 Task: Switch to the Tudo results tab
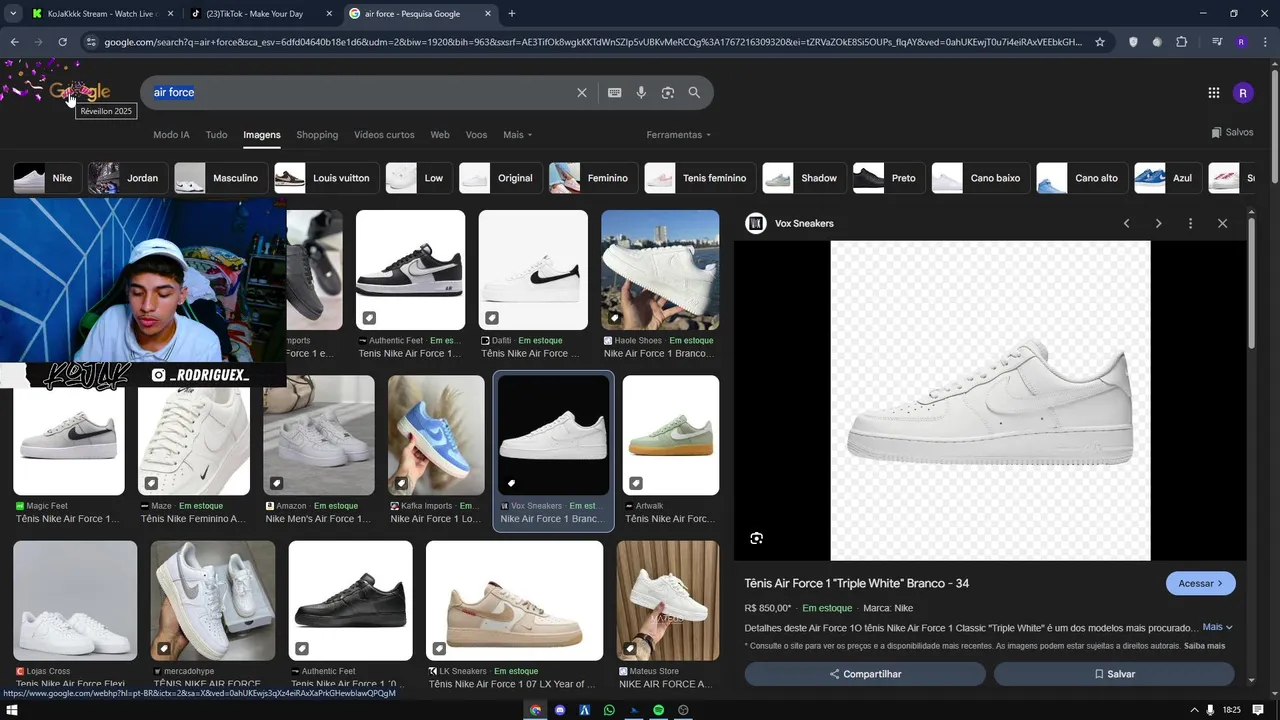tap(216, 135)
